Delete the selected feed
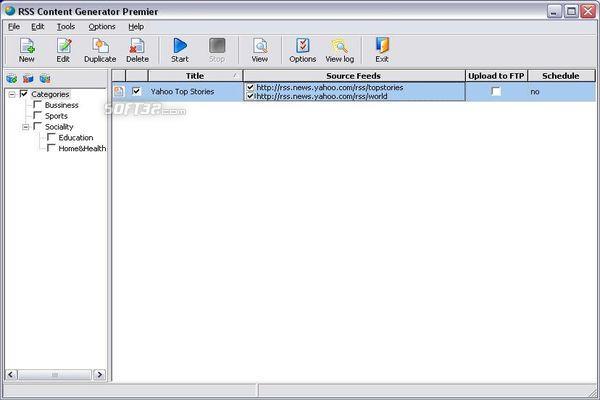This screenshot has width=600, height=400. click(x=137, y=50)
